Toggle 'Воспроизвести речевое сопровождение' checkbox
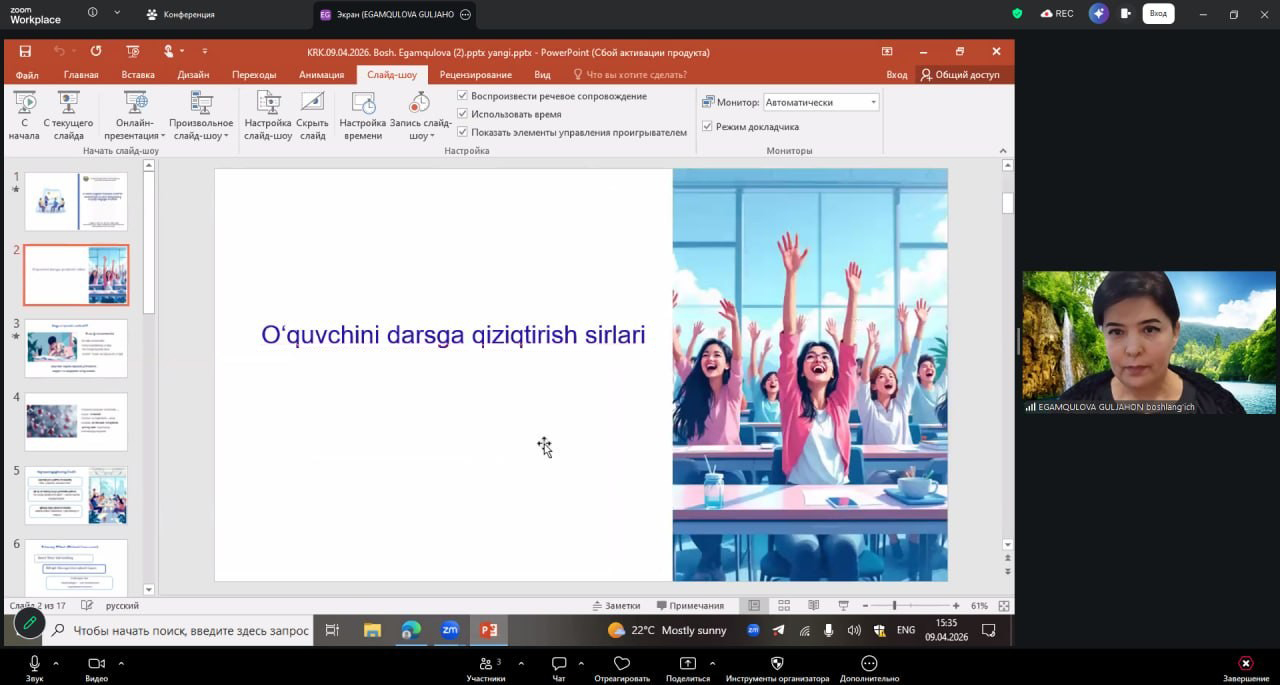The image size is (1280, 685). [463, 96]
